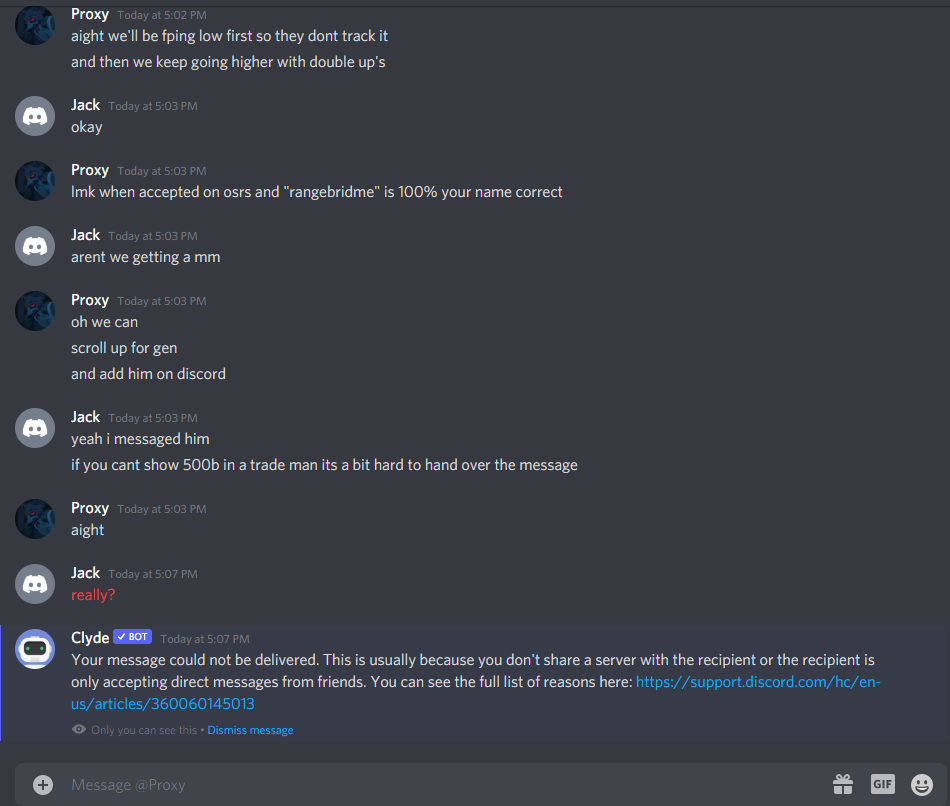Open the support.discord.com article link
Image resolution: width=950 pixels, height=806 pixels.
pos(476,693)
